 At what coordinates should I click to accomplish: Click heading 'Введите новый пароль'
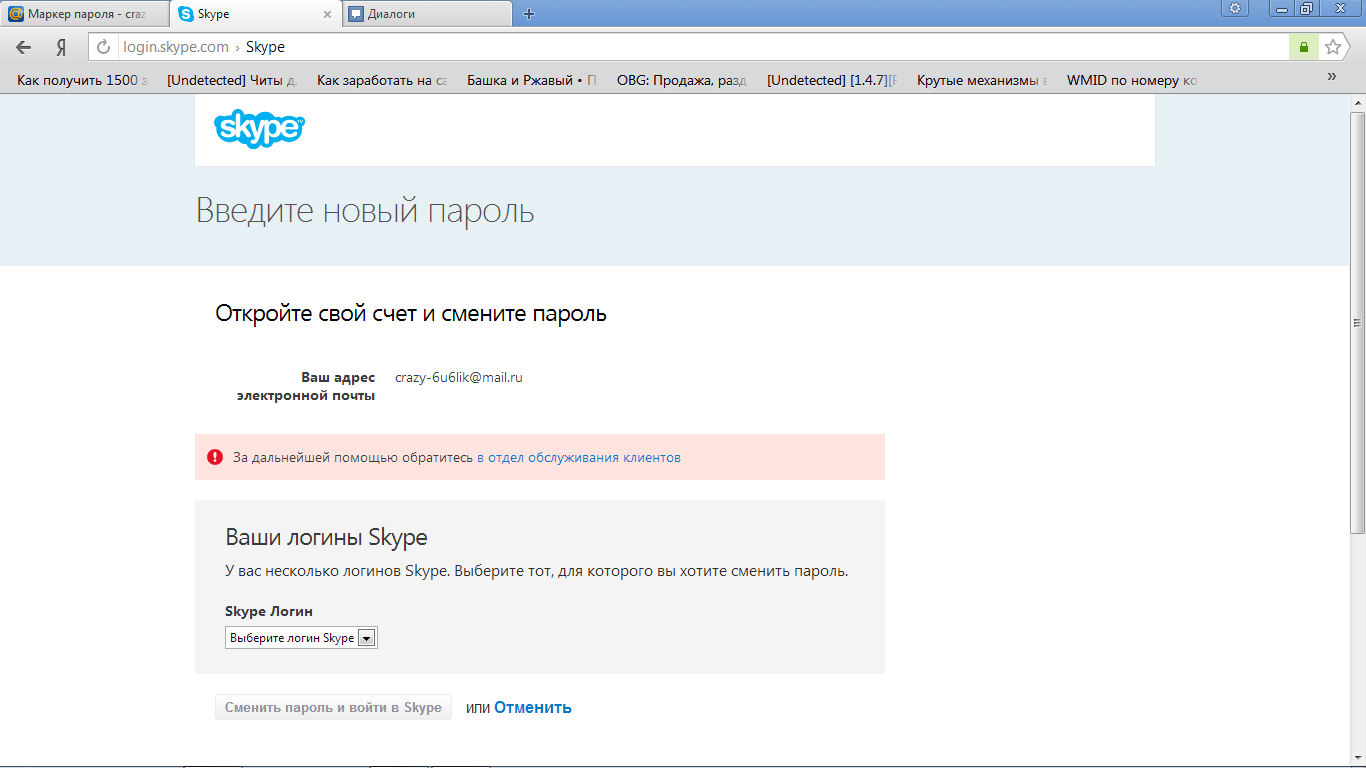[x=365, y=211]
